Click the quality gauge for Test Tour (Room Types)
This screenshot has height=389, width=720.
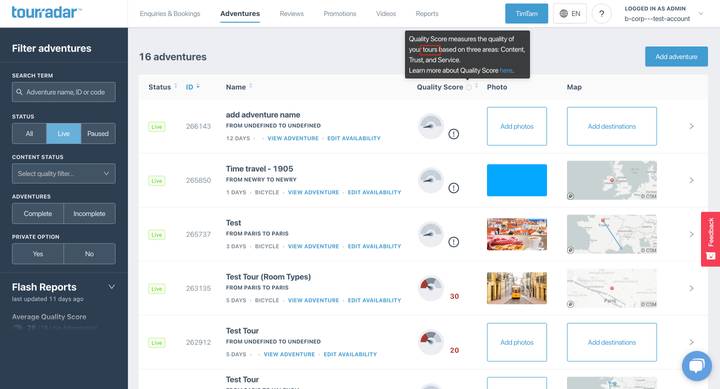click(431, 288)
